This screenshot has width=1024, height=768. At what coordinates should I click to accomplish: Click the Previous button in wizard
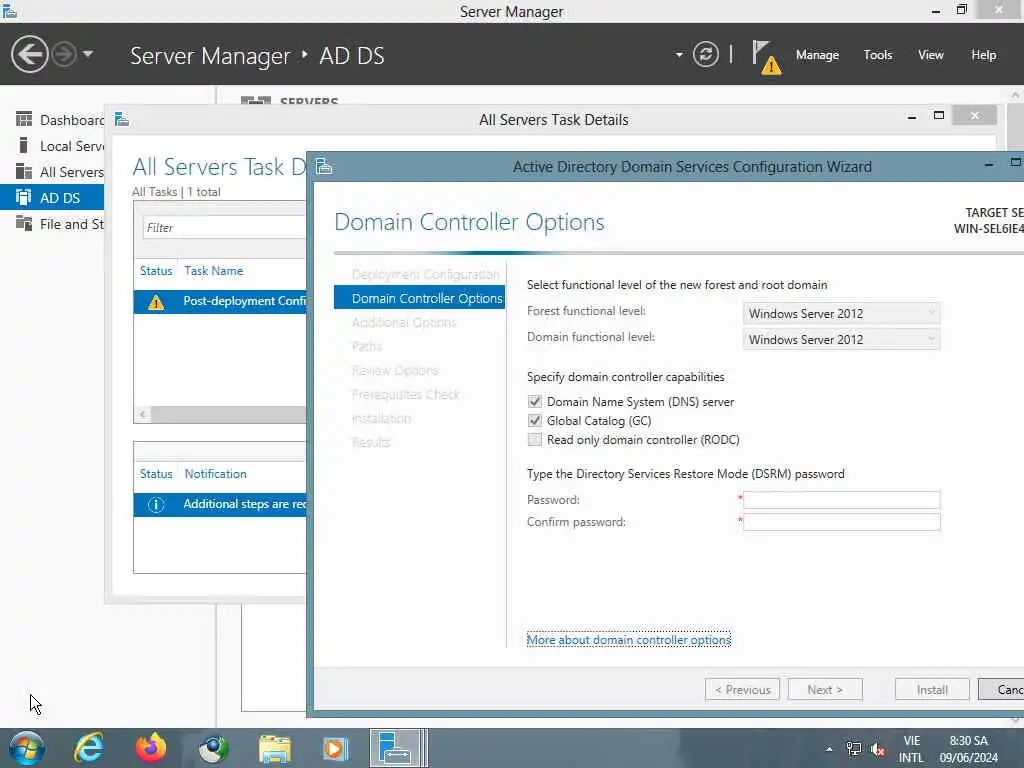tap(743, 690)
